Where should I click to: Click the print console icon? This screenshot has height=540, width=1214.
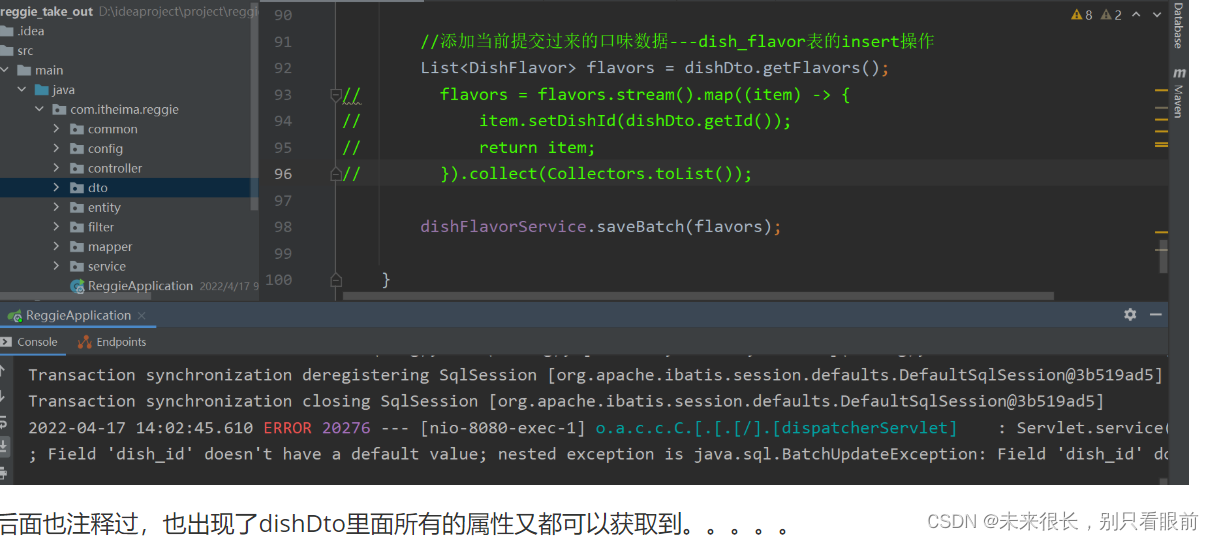tap(4, 471)
